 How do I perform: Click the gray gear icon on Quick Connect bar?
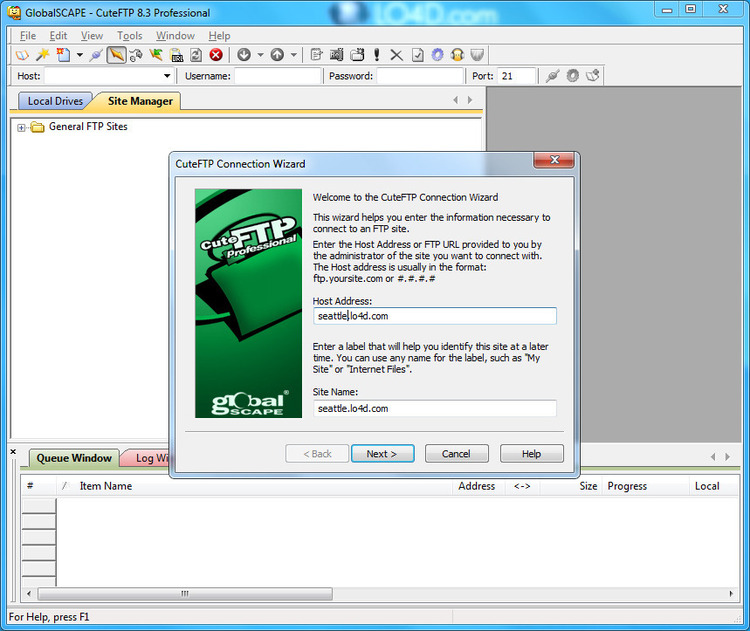click(573, 76)
